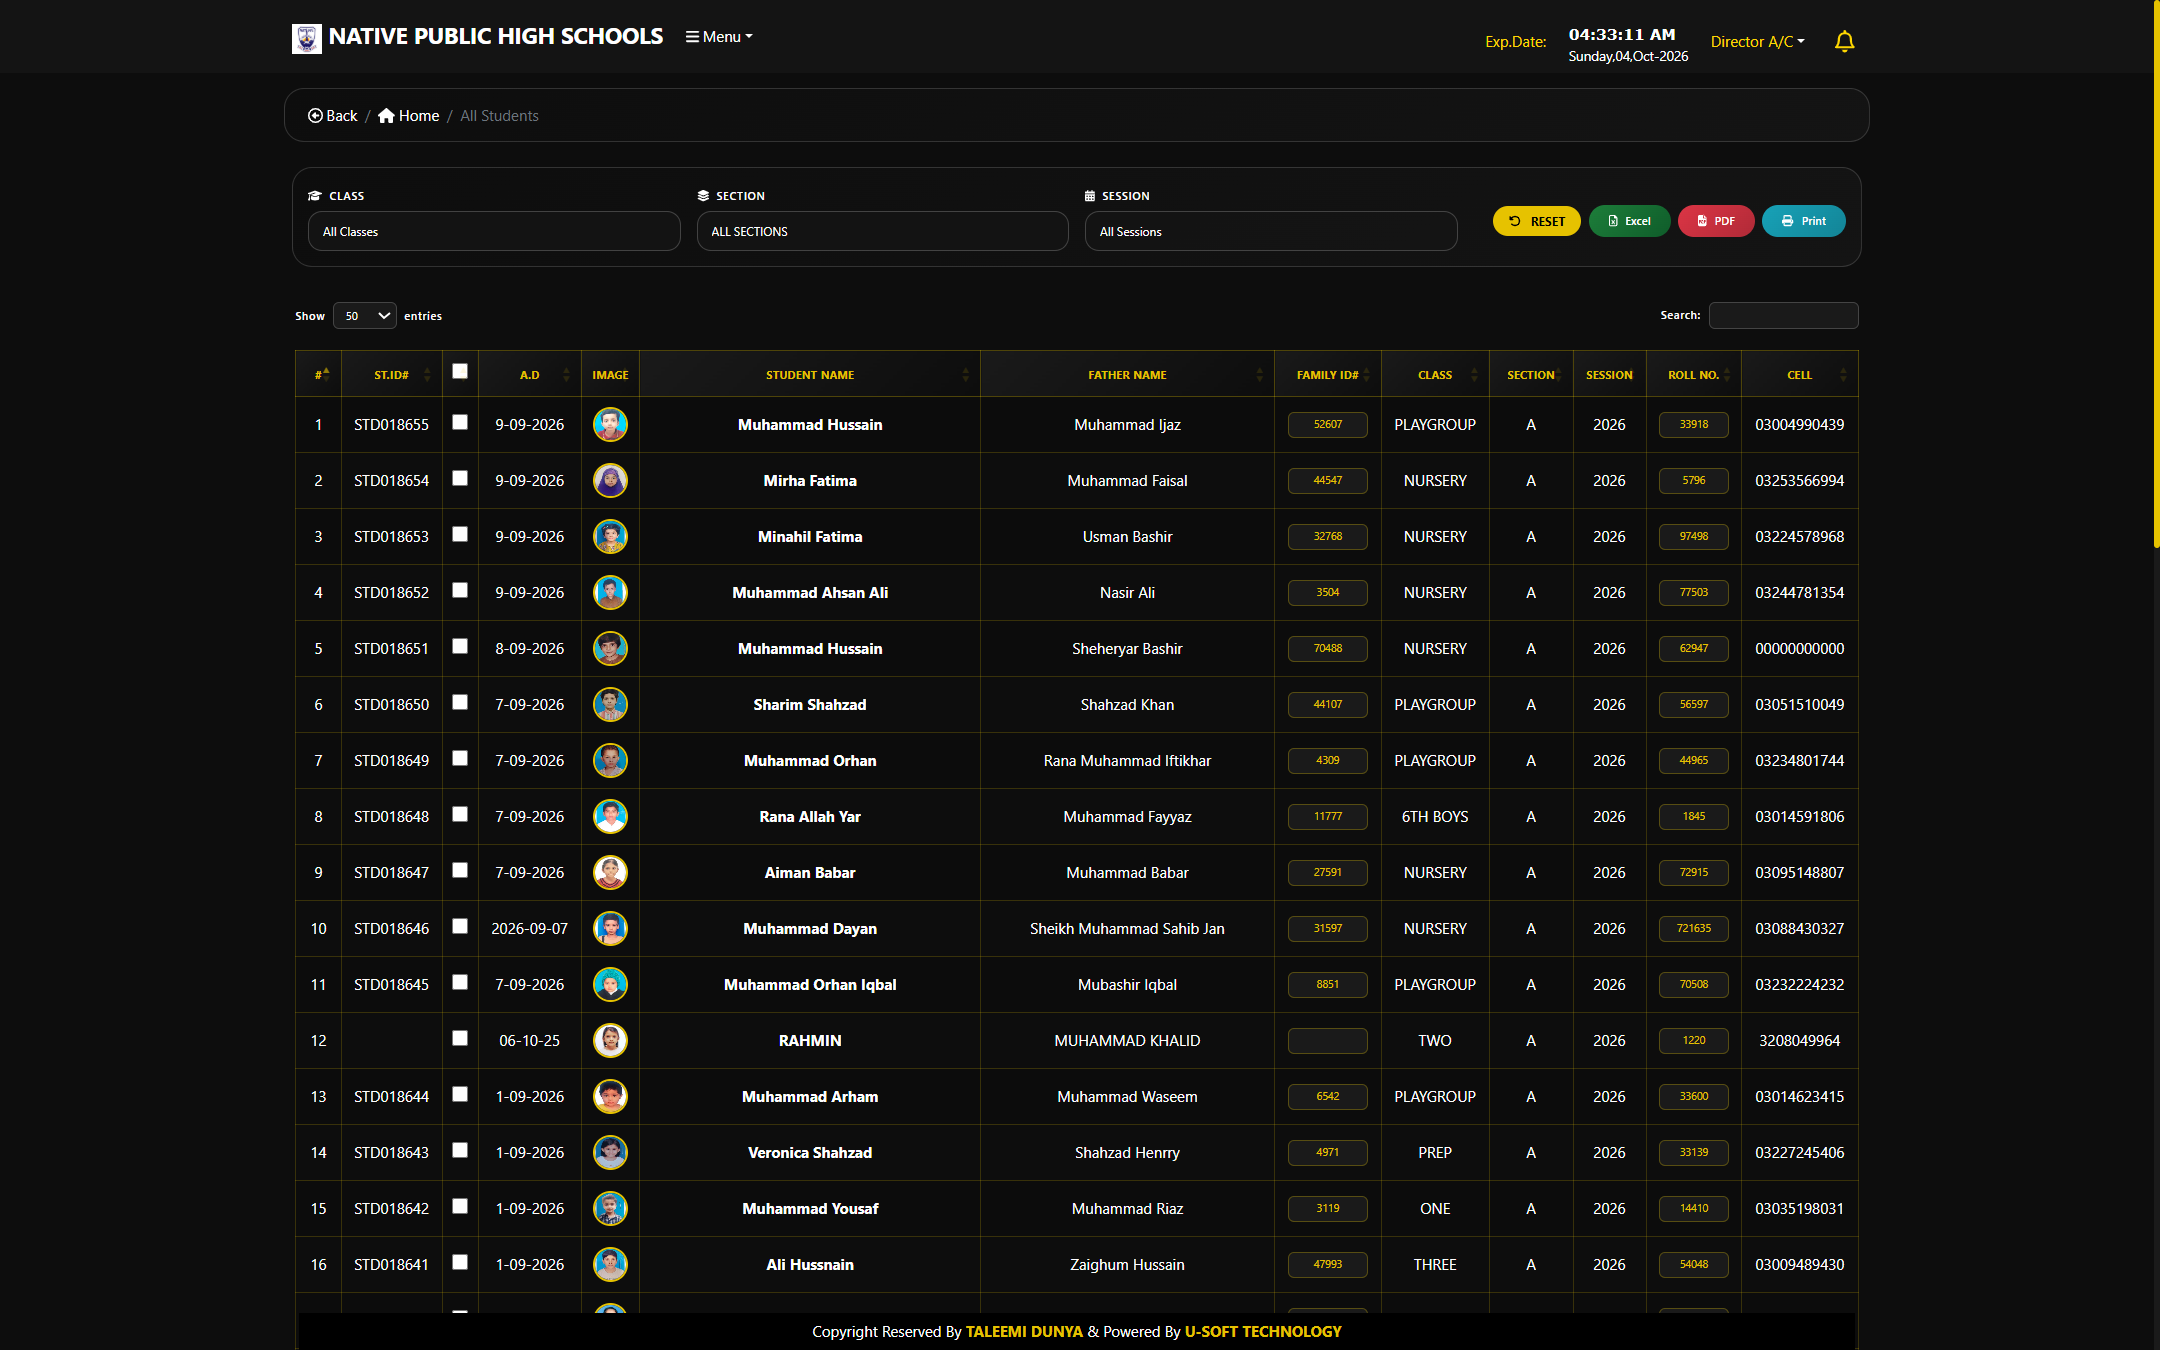The width and height of the screenshot is (2160, 1350).
Task: Open the notification bell
Action: [1844, 41]
